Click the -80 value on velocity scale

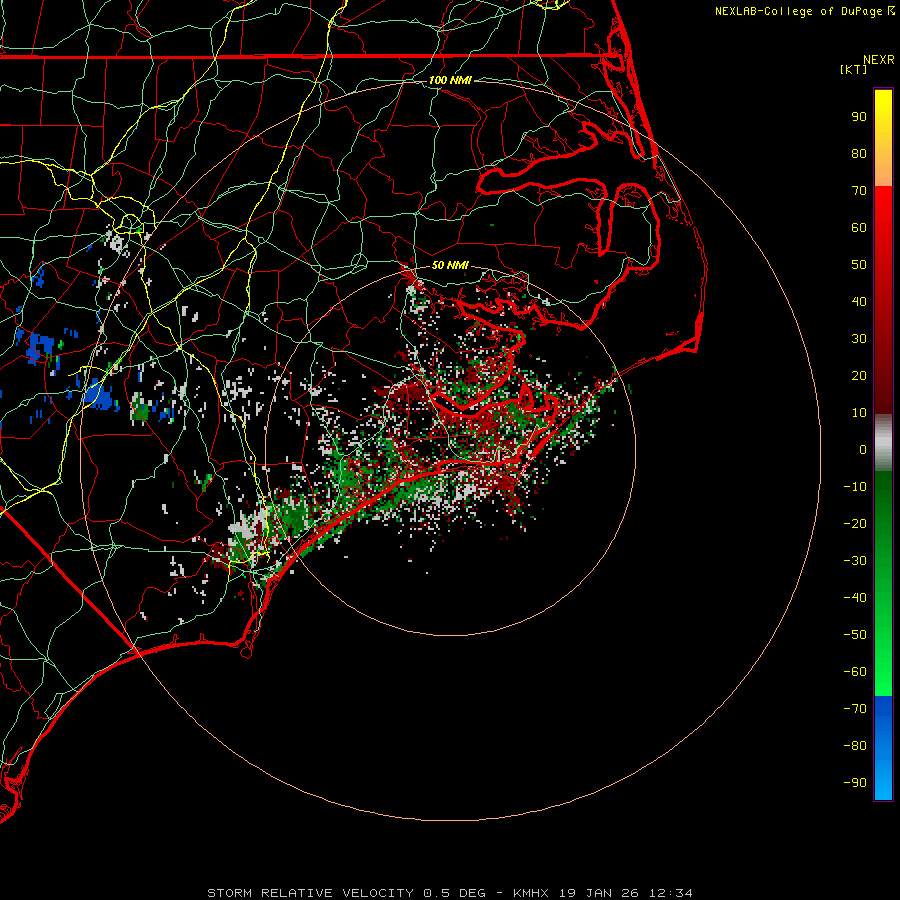tap(855, 746)
